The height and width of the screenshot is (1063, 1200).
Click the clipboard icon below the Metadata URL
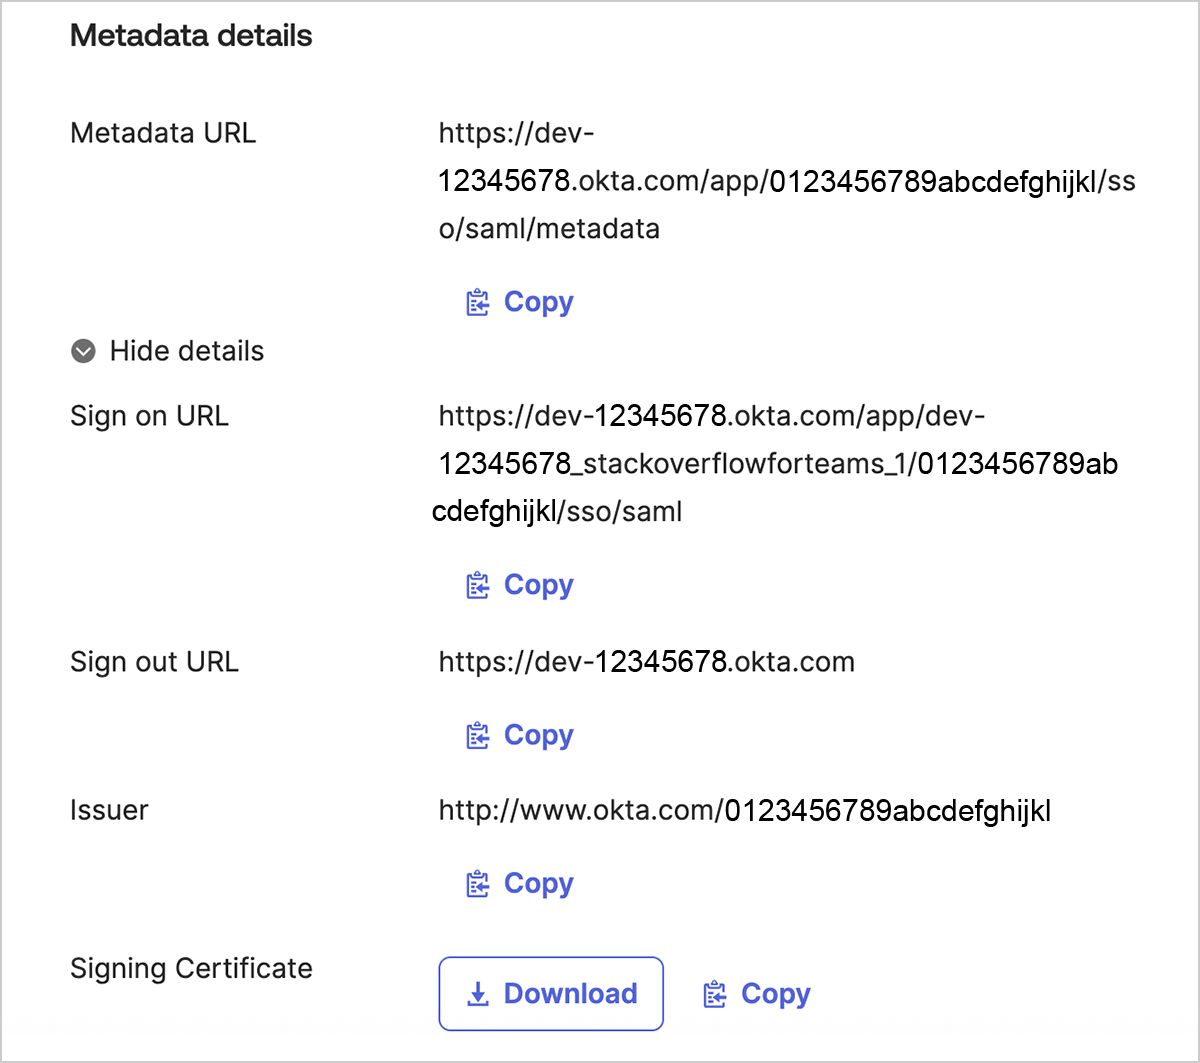click(478, 302)
